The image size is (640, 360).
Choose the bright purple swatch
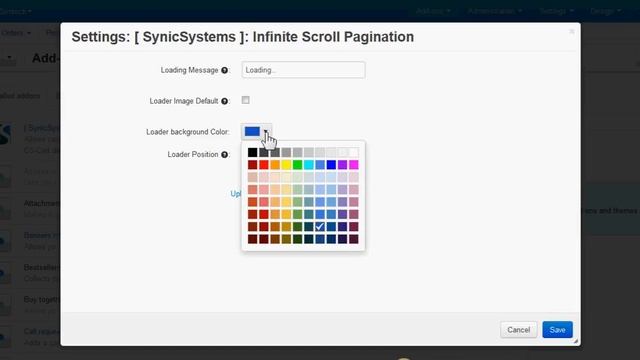(x=342, y=164)
